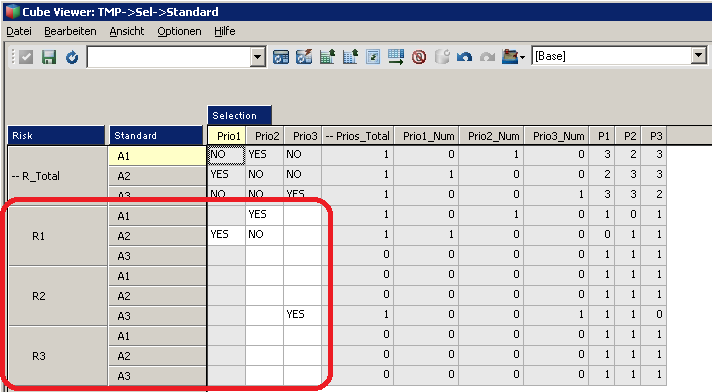
Task: Select the R3 risk row header
Action: coord(58,356)
